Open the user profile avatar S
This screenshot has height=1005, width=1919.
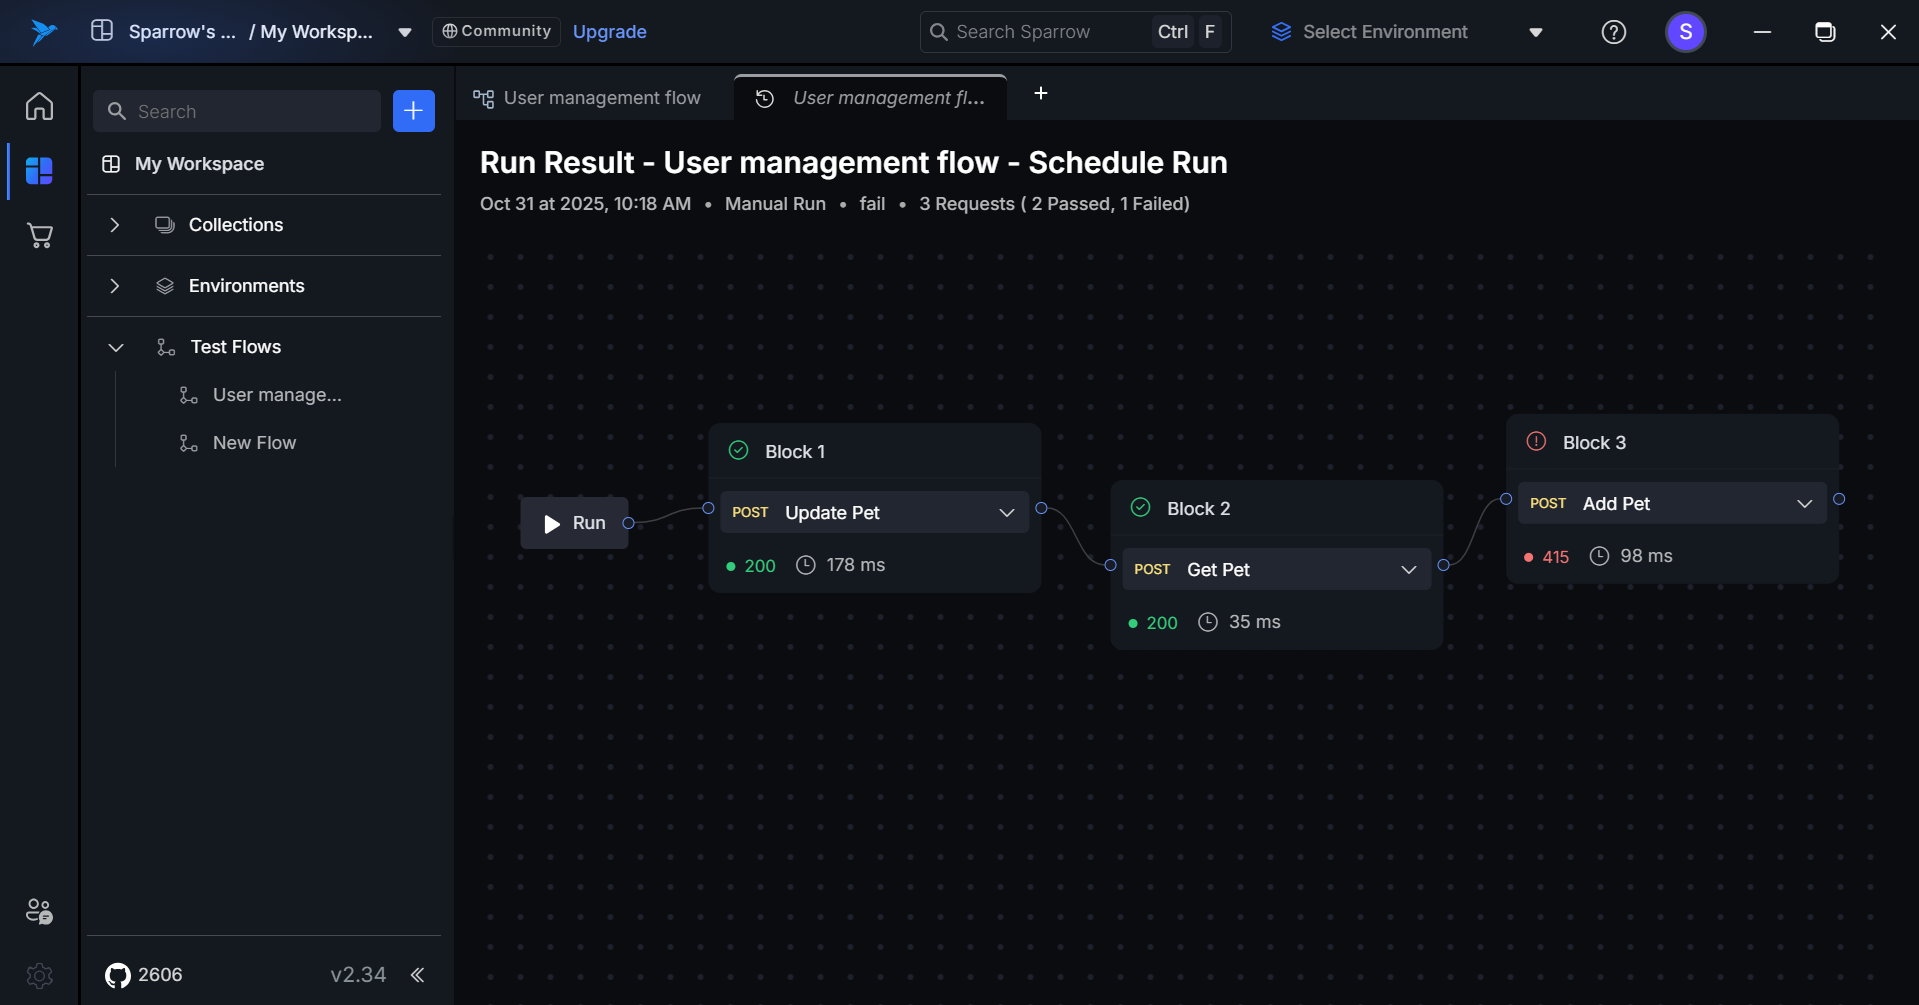(x=1685, y=32)
